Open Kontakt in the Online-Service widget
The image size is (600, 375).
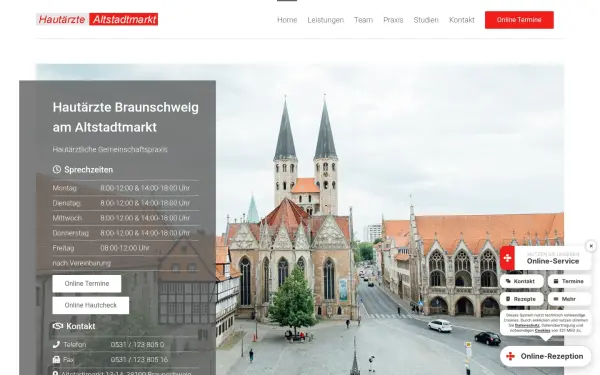point(522,281)
